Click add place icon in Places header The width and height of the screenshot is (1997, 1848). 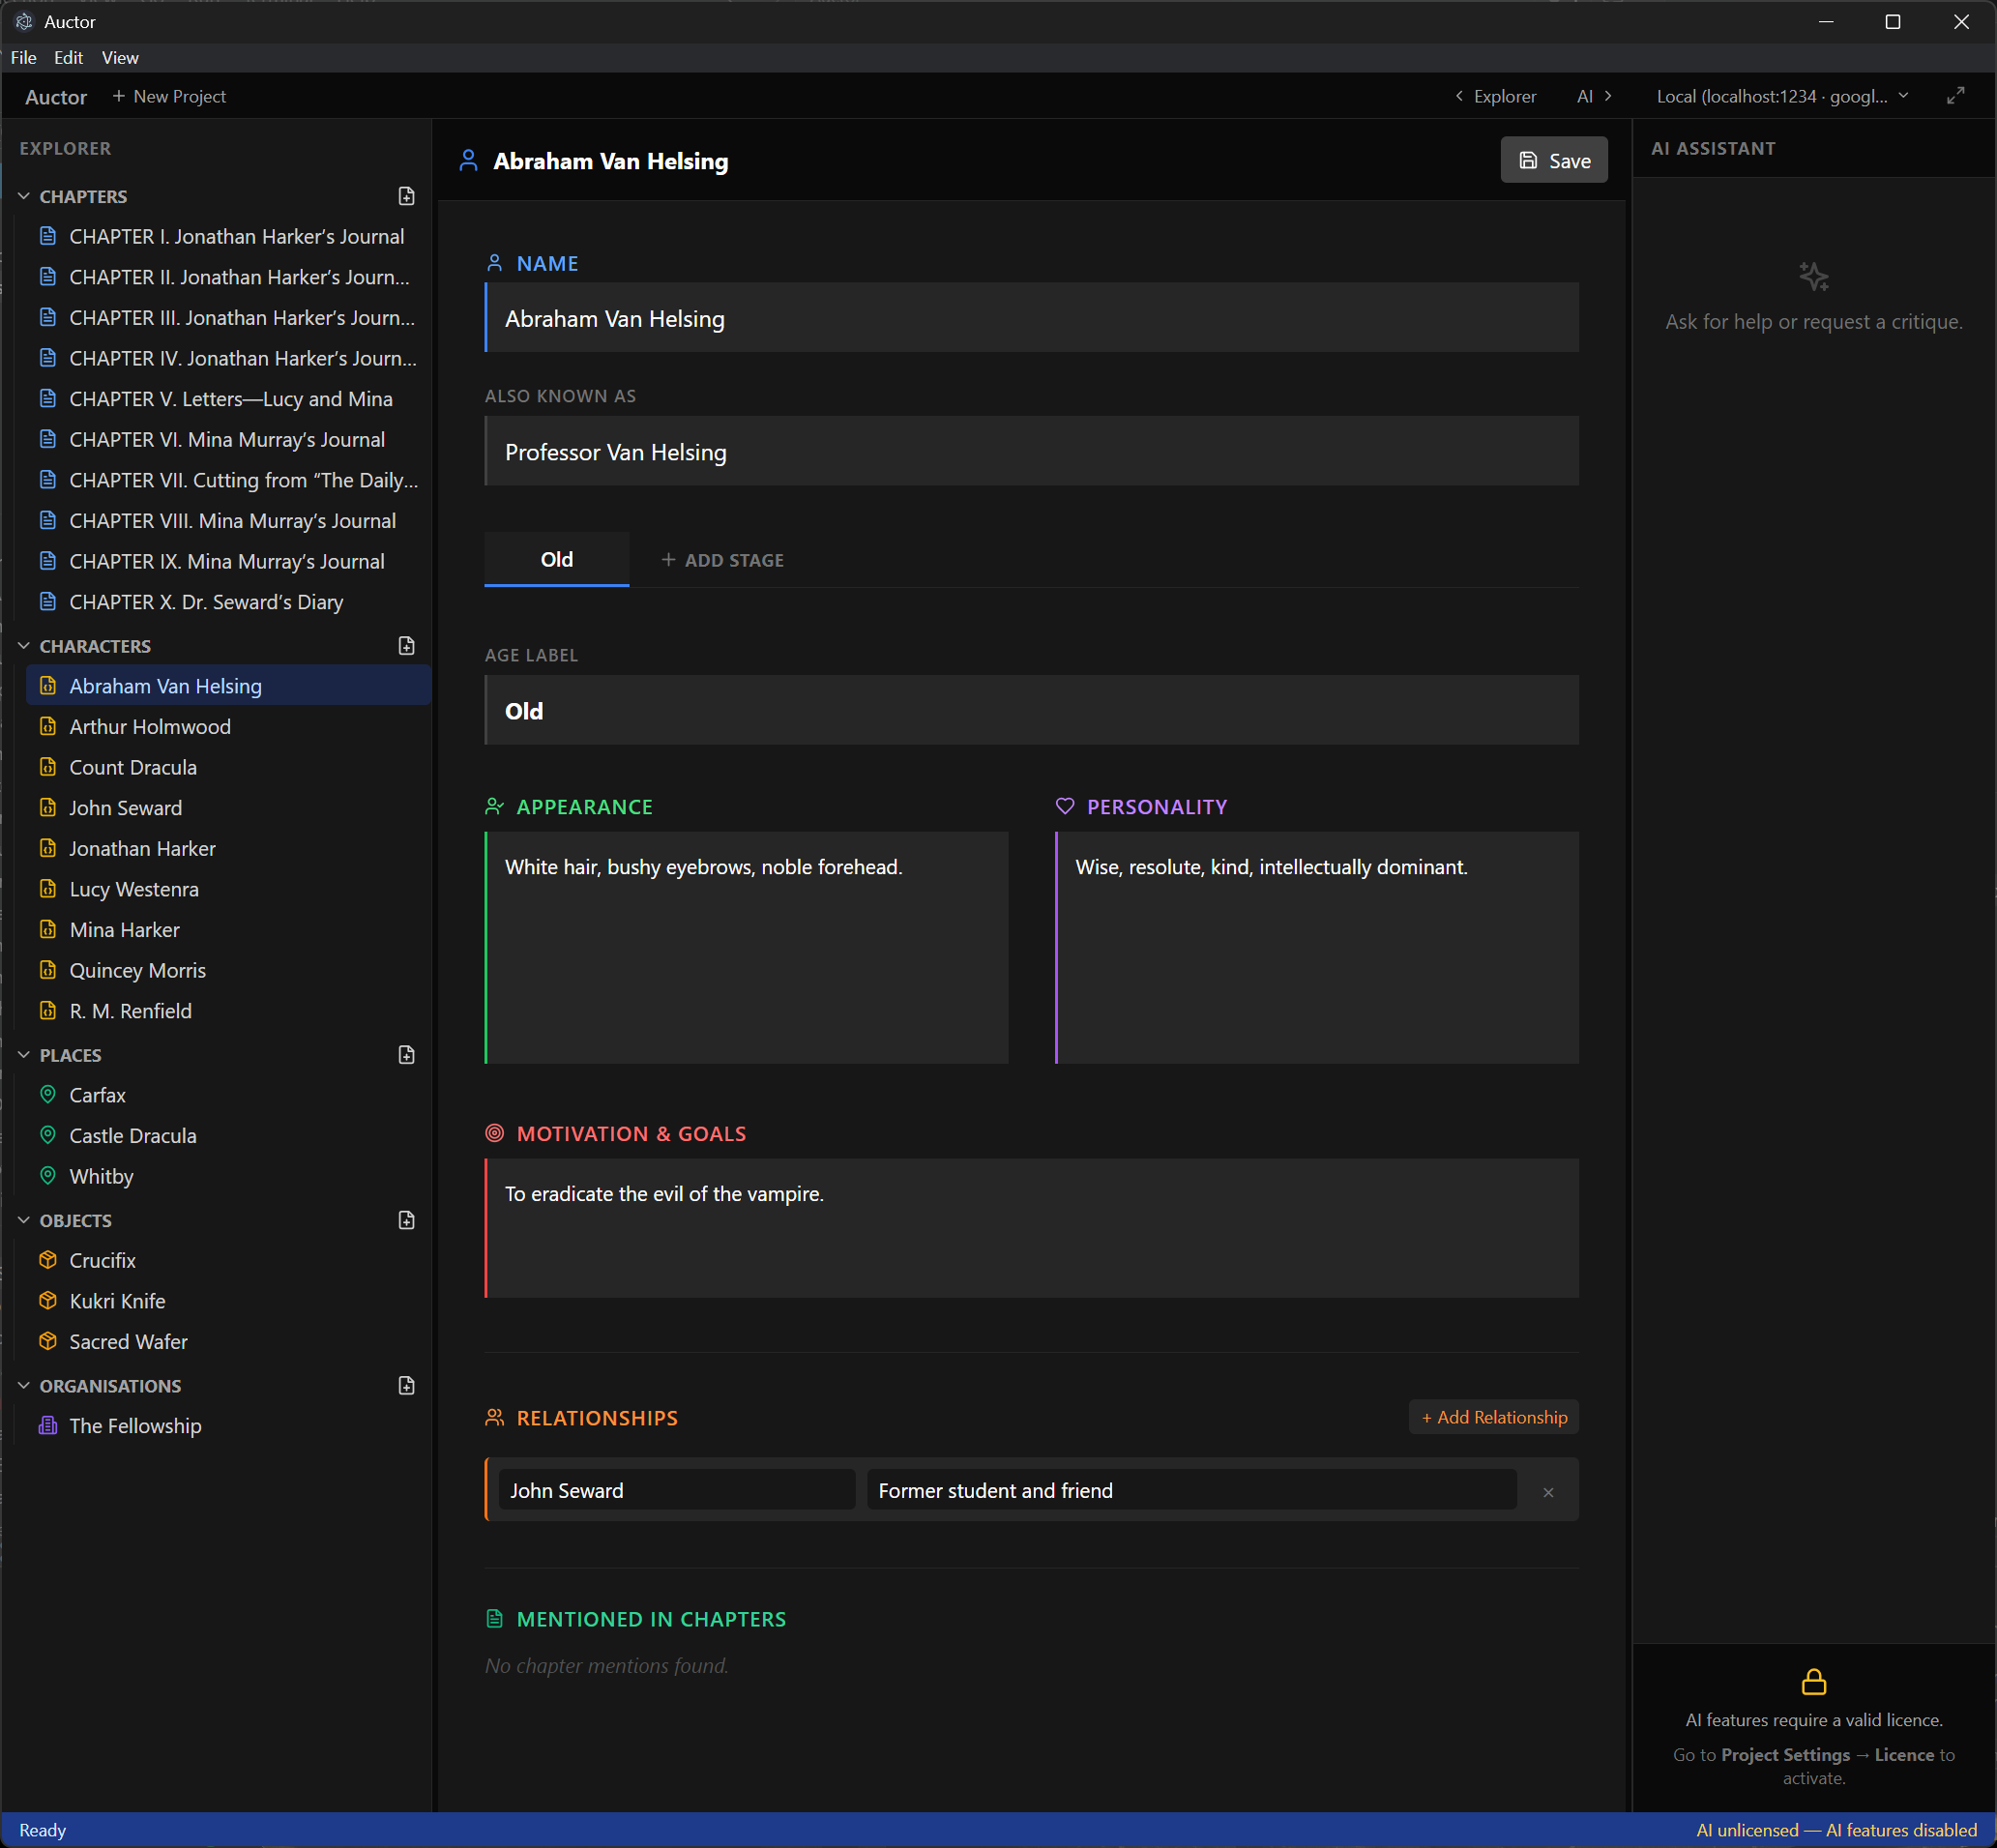406,1055
